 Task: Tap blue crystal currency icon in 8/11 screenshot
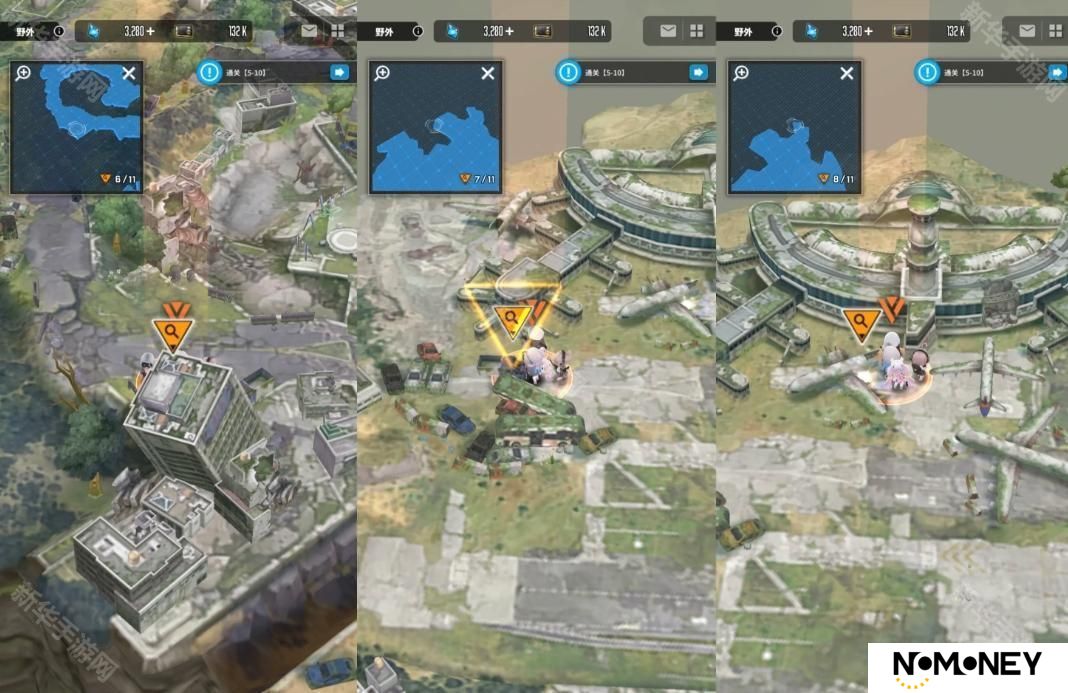coord(811,31)
